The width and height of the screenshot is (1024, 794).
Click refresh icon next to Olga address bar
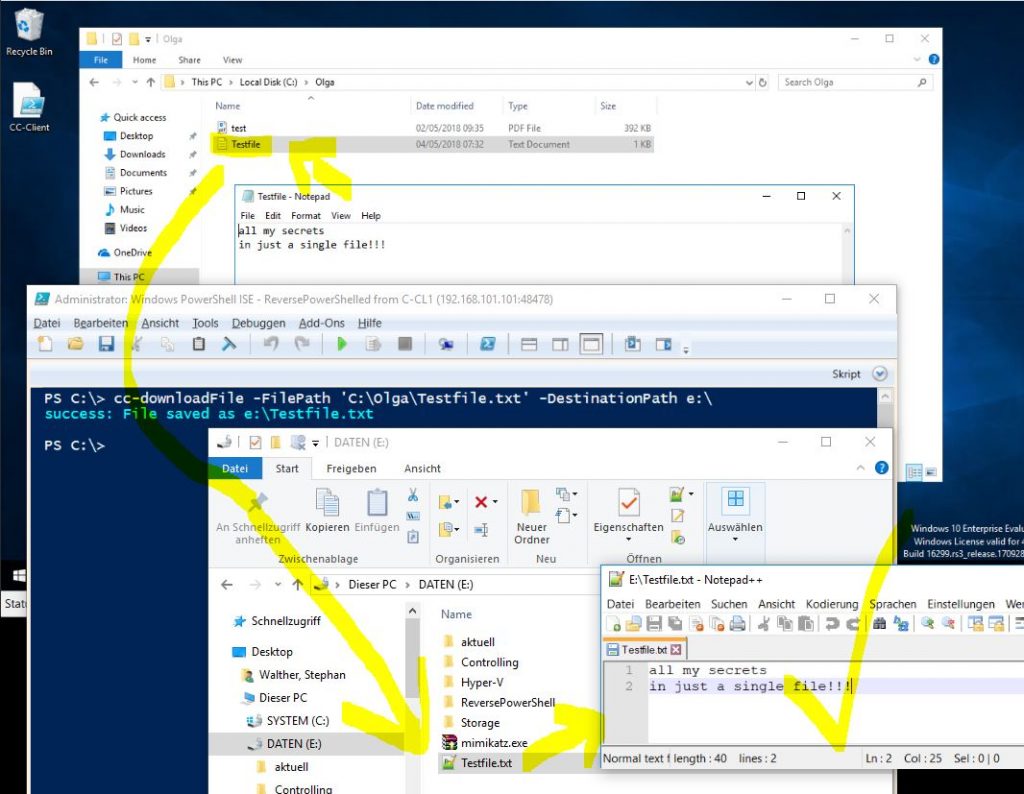(x=762, y=82)
